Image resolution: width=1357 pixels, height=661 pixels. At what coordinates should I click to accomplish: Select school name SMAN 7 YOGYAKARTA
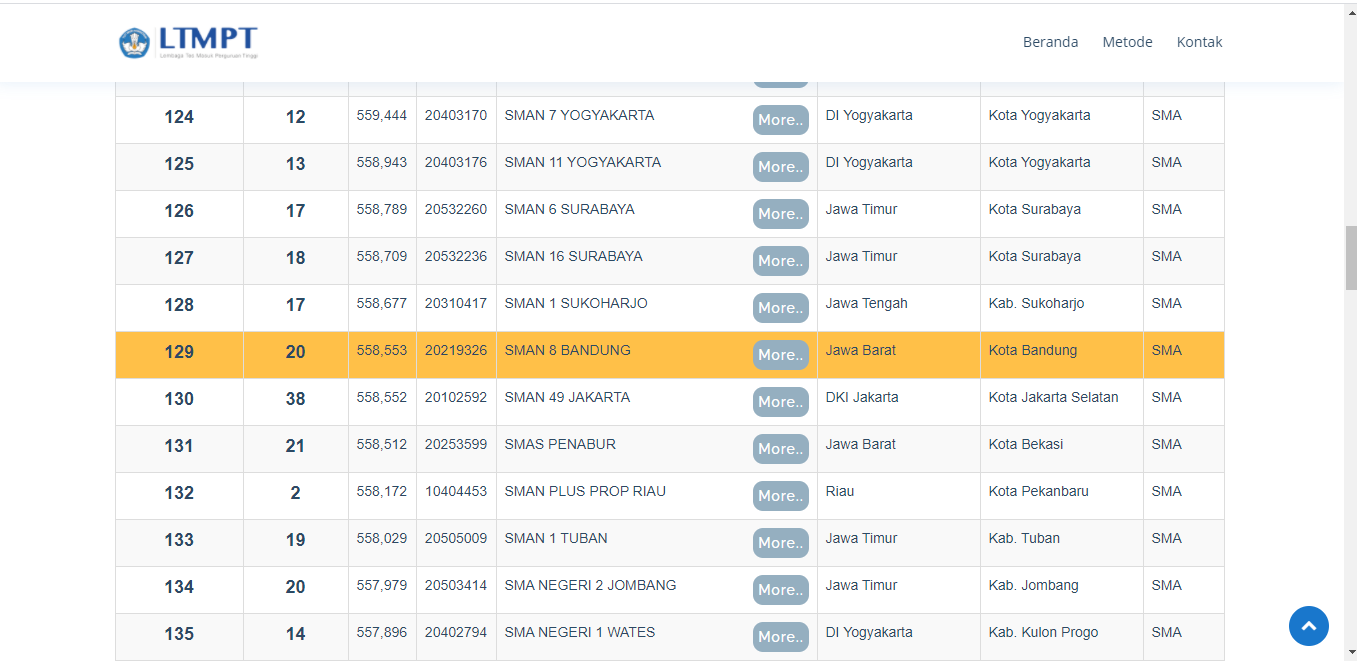point(579,115)
